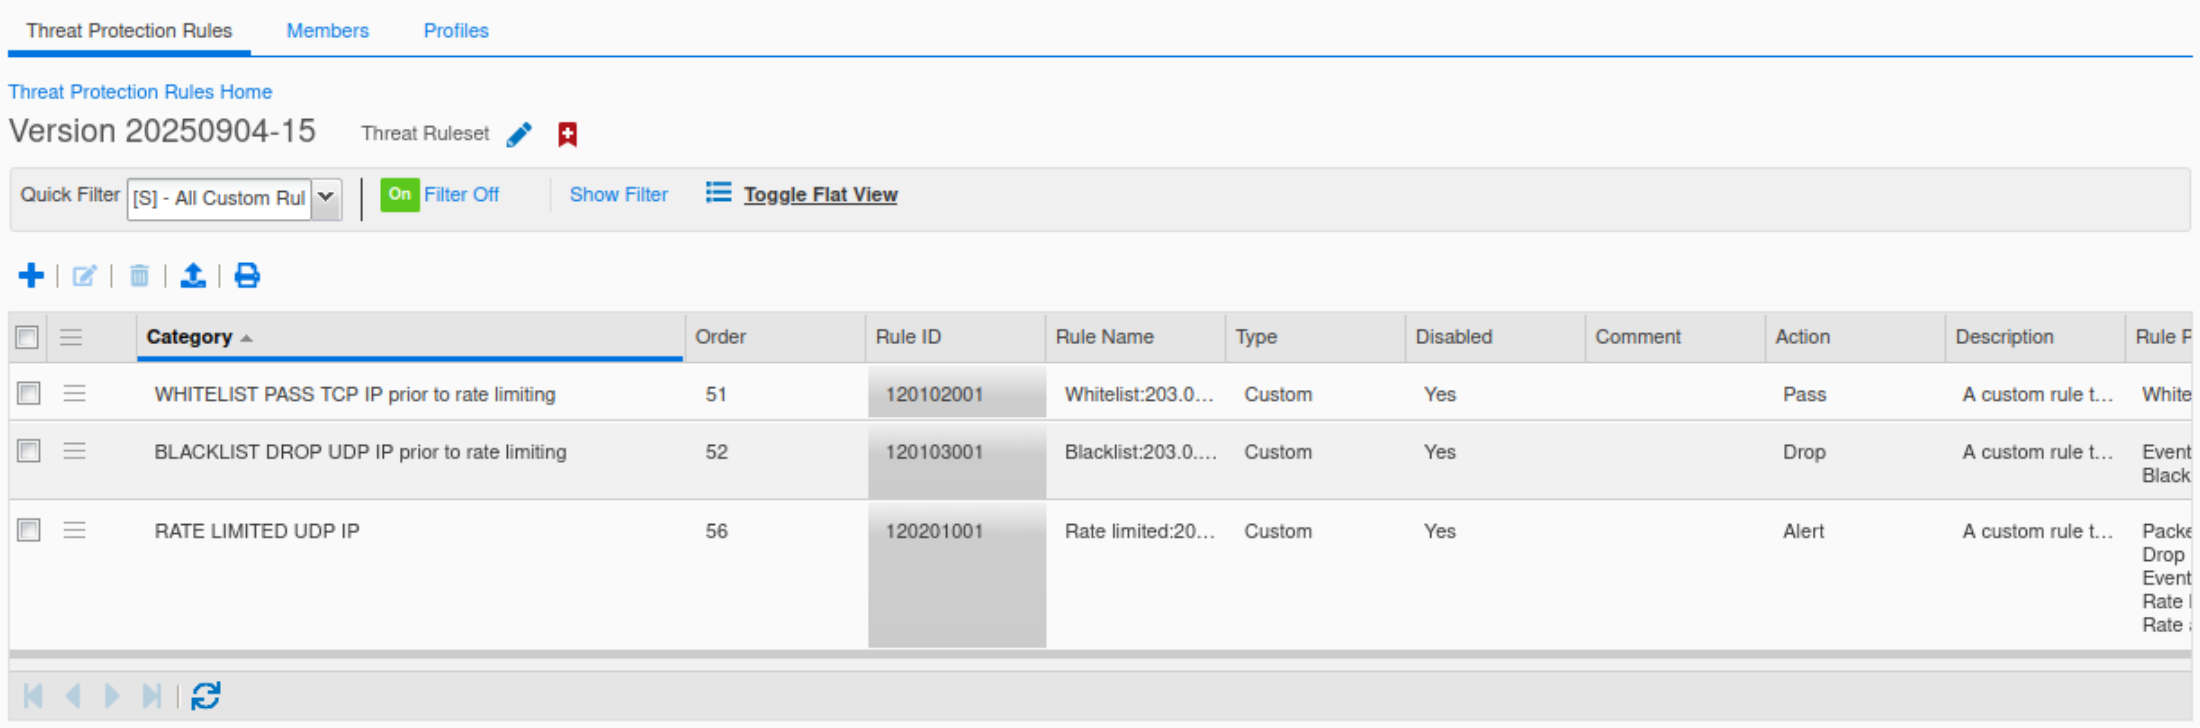The image size is (2200, 728).
Task: Click Rule ID cell 120103001
Action: click(x=934, y=452)
